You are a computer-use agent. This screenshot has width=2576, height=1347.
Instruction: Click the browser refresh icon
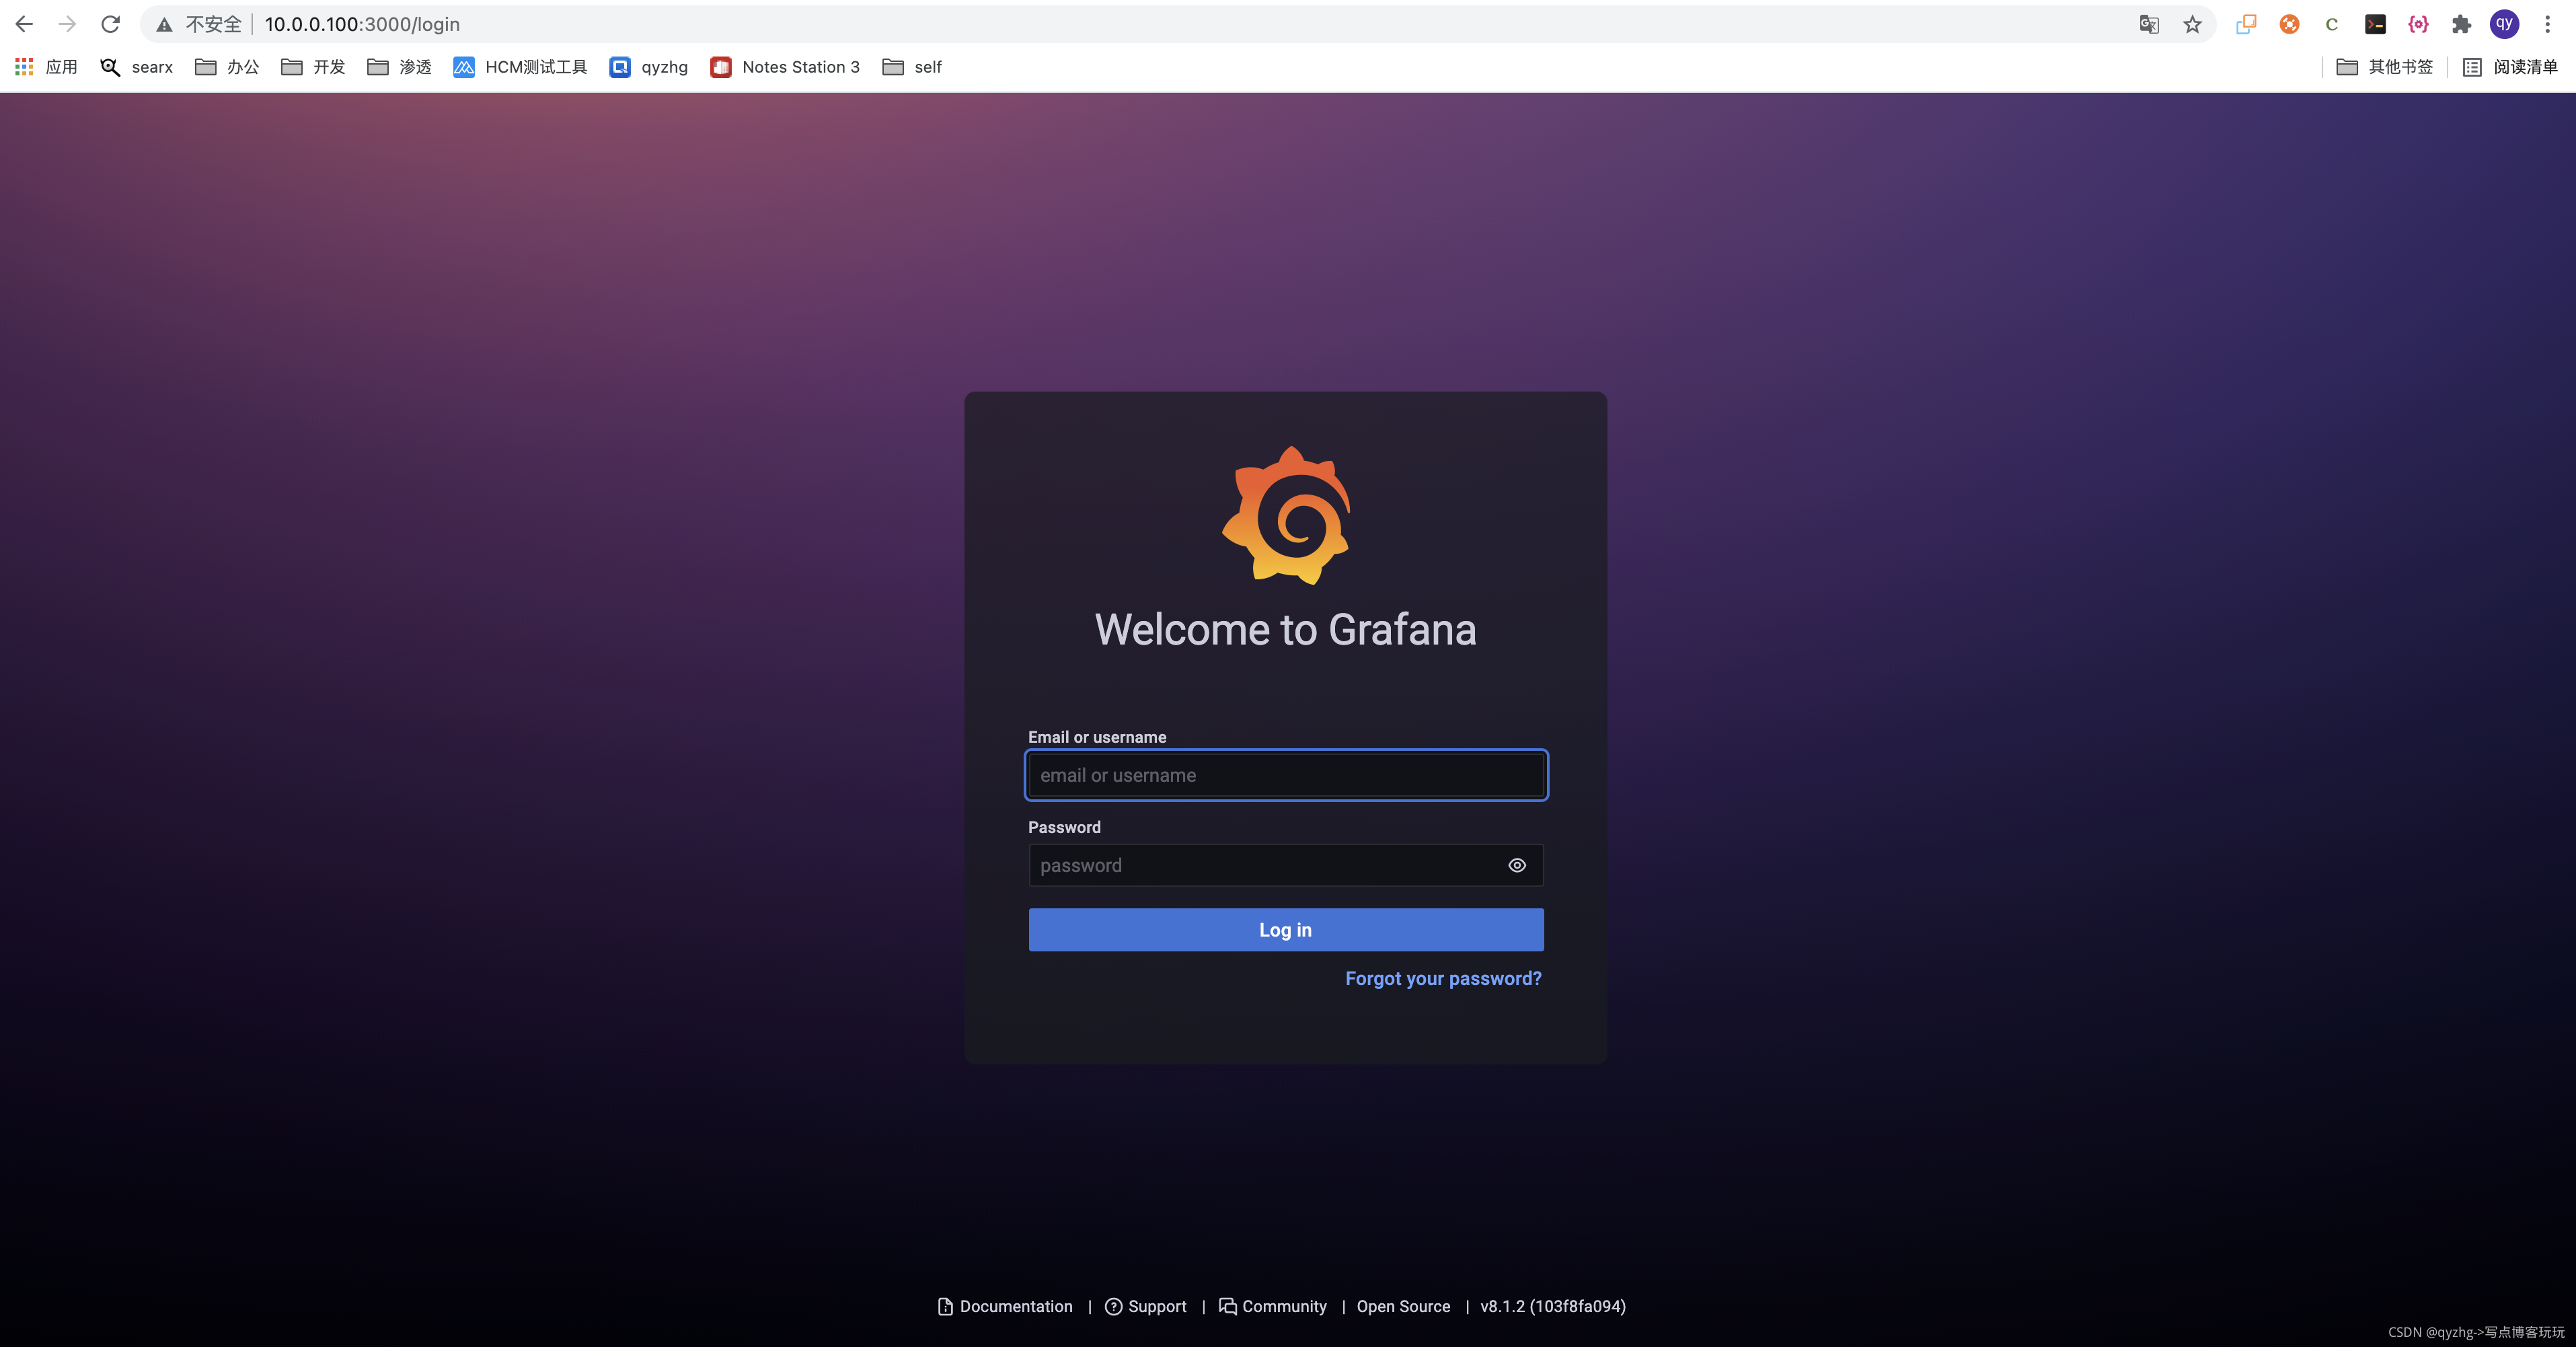pos(109,24)
